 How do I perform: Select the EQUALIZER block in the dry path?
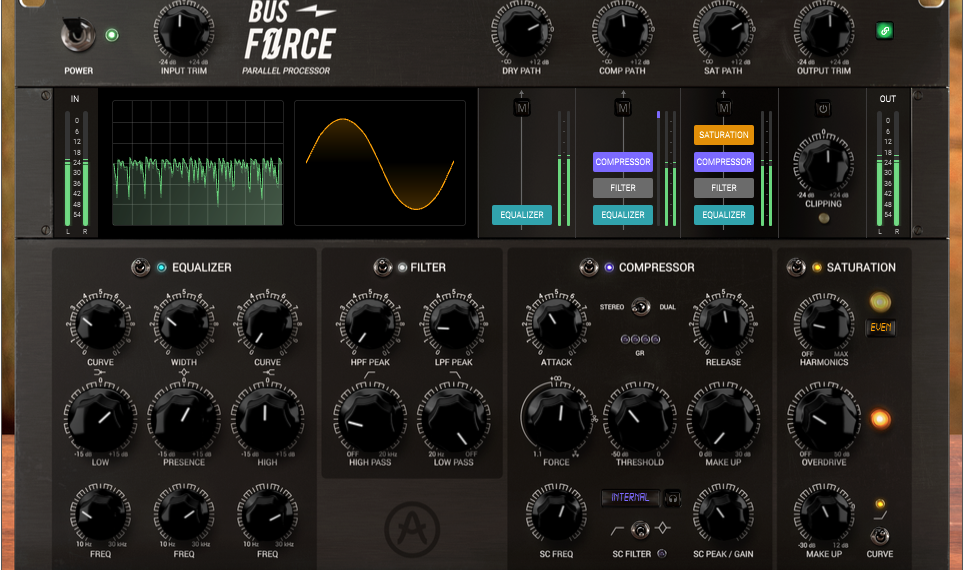[521, 215]
